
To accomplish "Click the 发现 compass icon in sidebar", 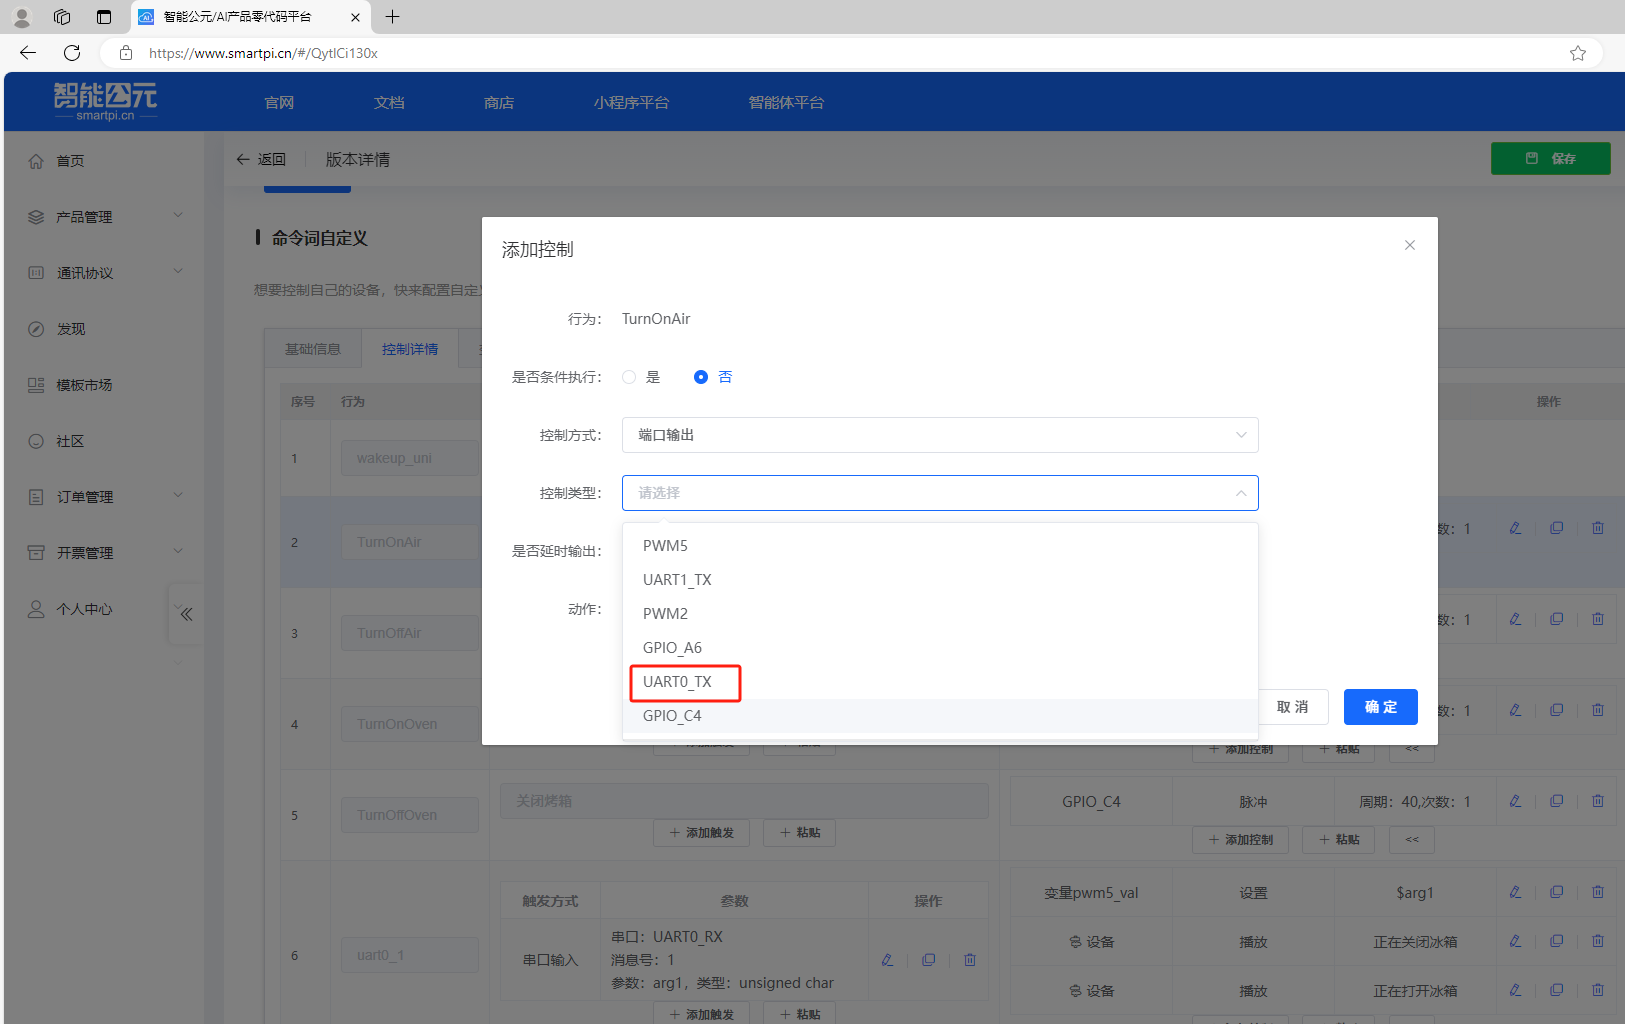I will point(37,329).
